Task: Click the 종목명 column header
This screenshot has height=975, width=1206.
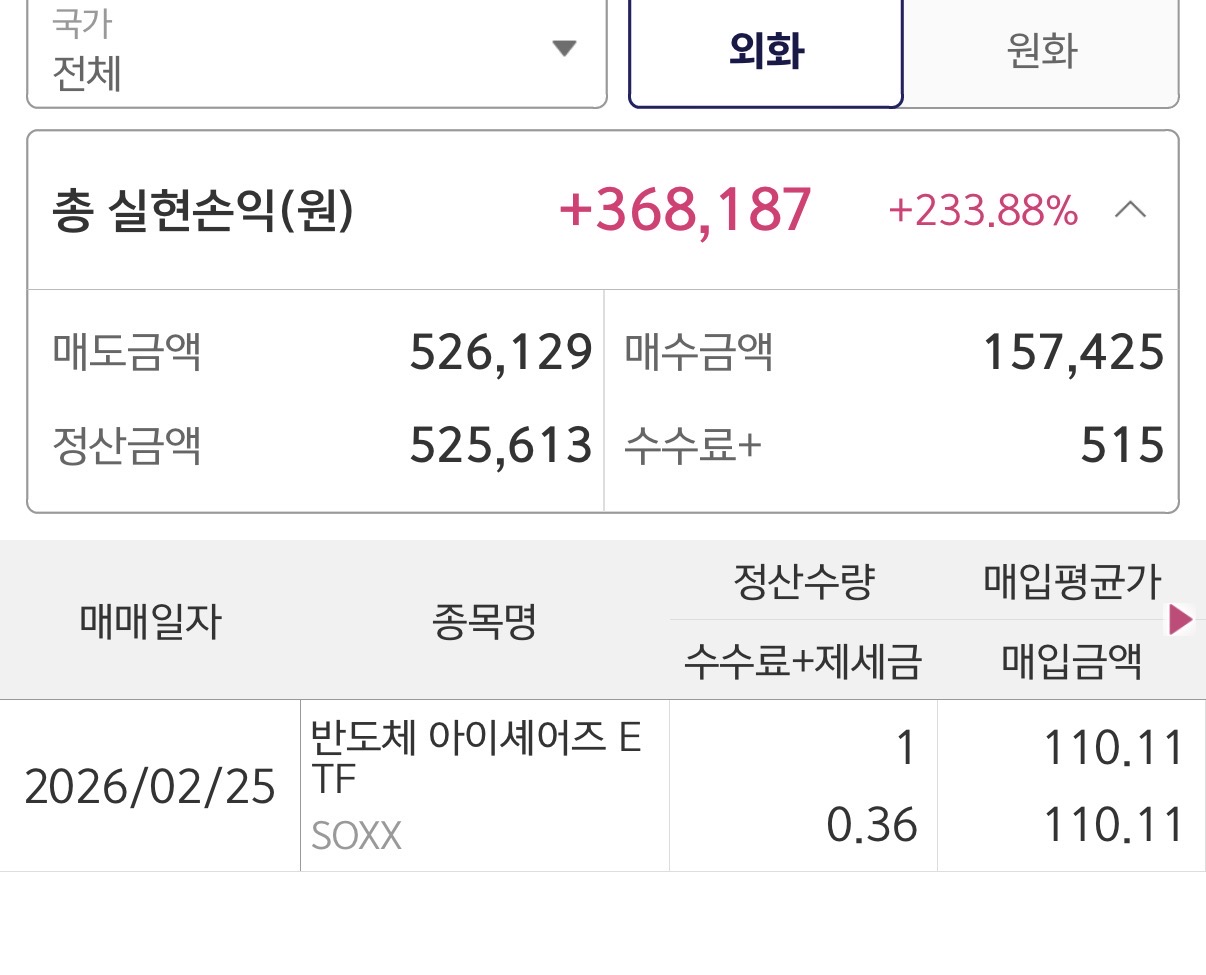Action: click(485, 622)
